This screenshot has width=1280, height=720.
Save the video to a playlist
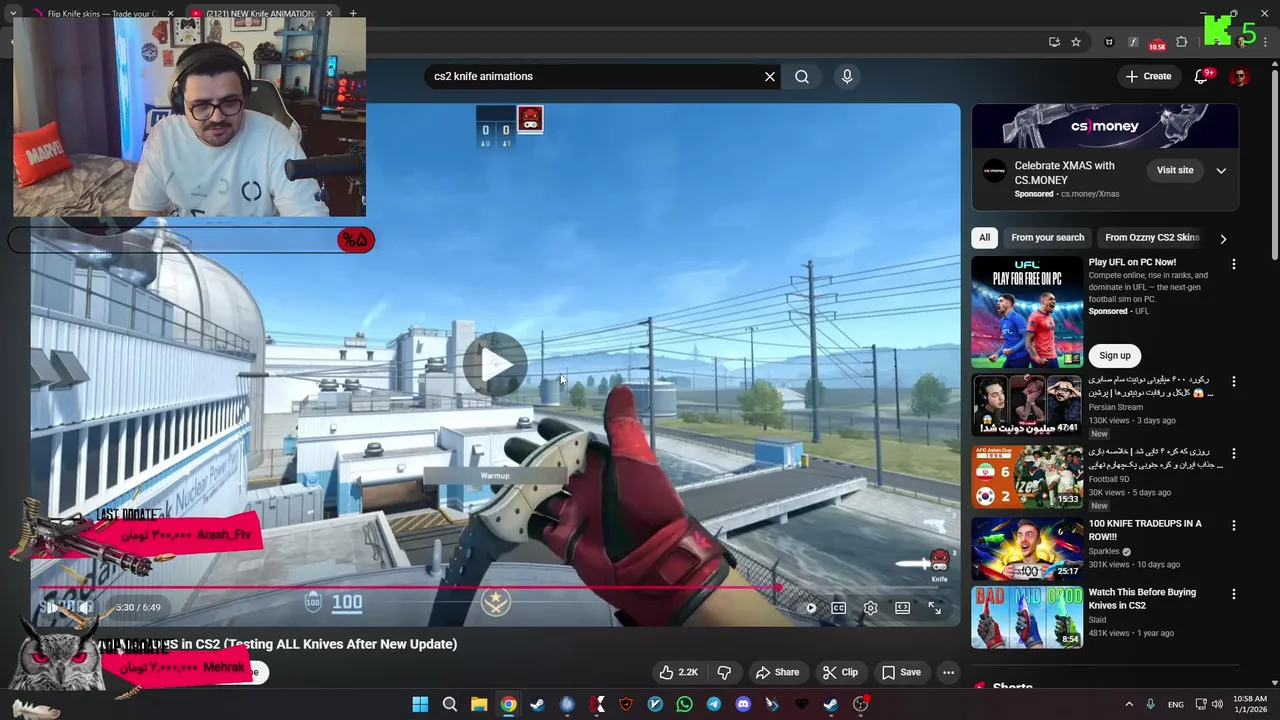click(x=901, y=672)
